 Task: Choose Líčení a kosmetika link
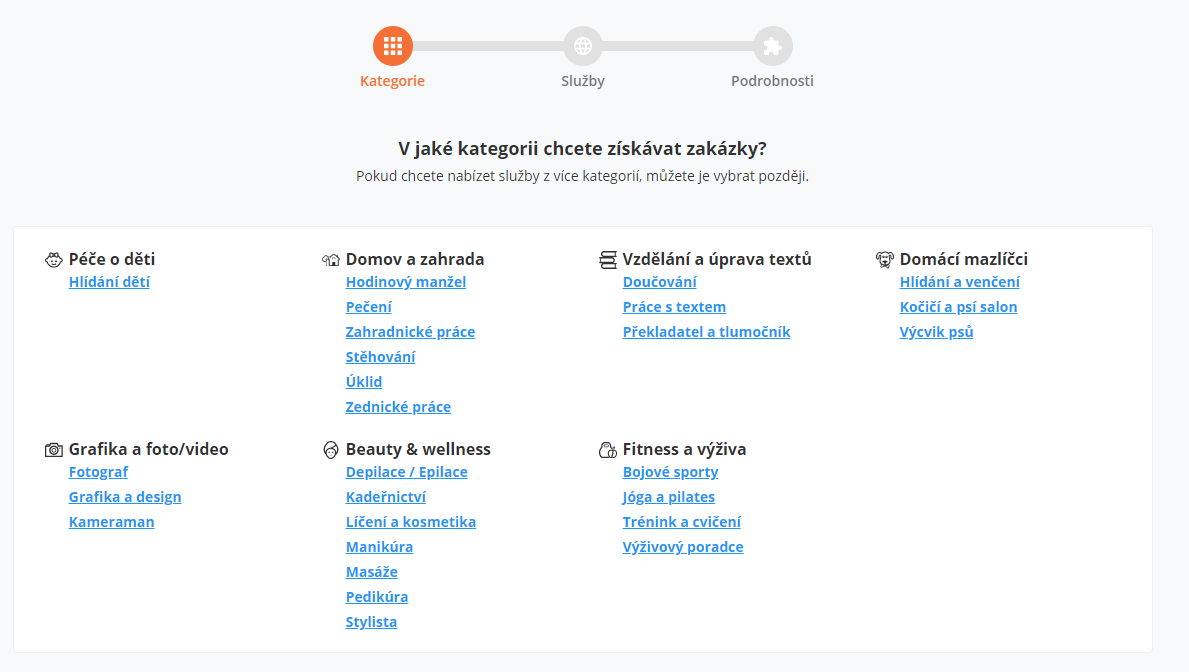(x=410, y=522)
